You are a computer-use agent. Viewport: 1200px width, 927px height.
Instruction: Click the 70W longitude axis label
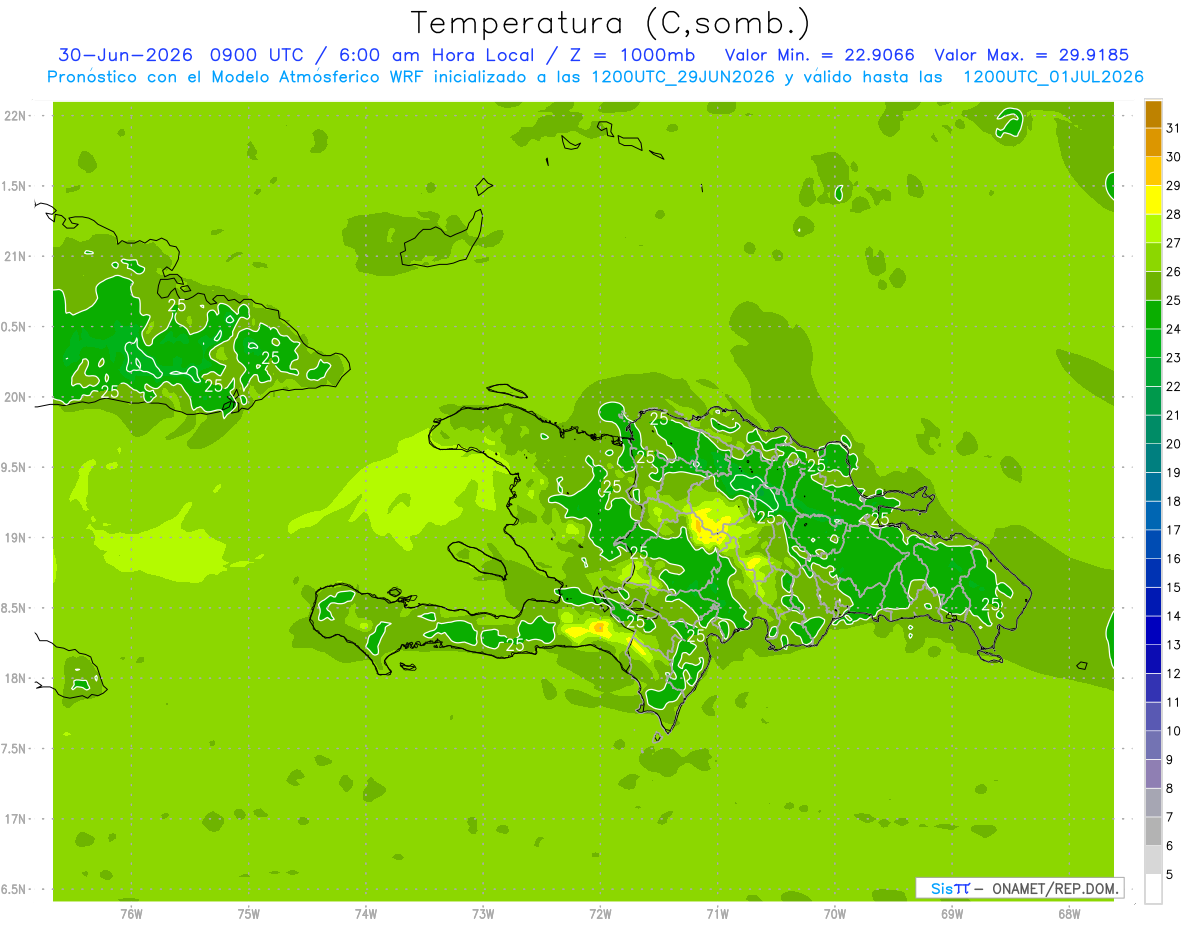pos(835,914)
